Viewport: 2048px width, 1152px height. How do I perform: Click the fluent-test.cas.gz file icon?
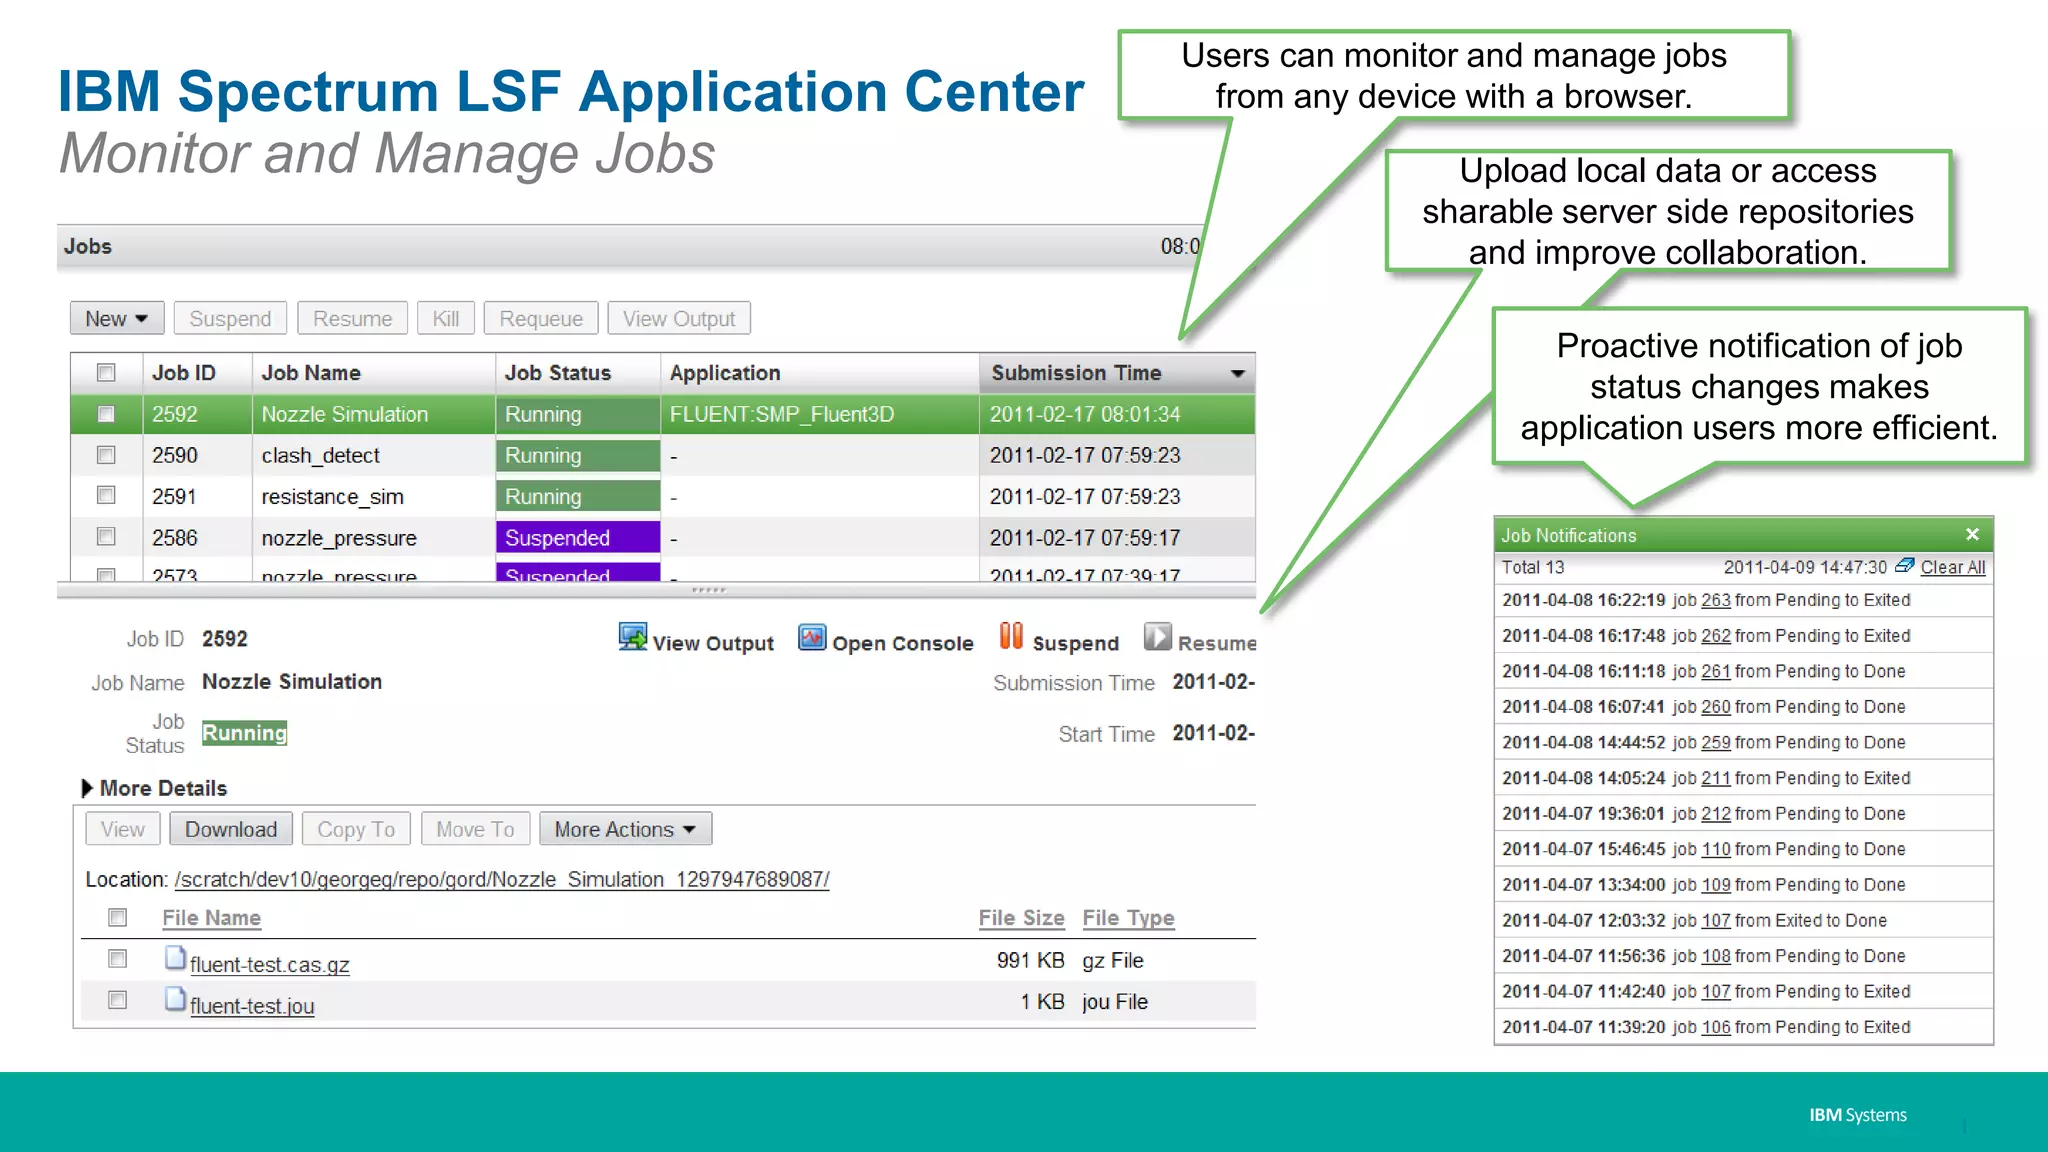coord(175,959)
